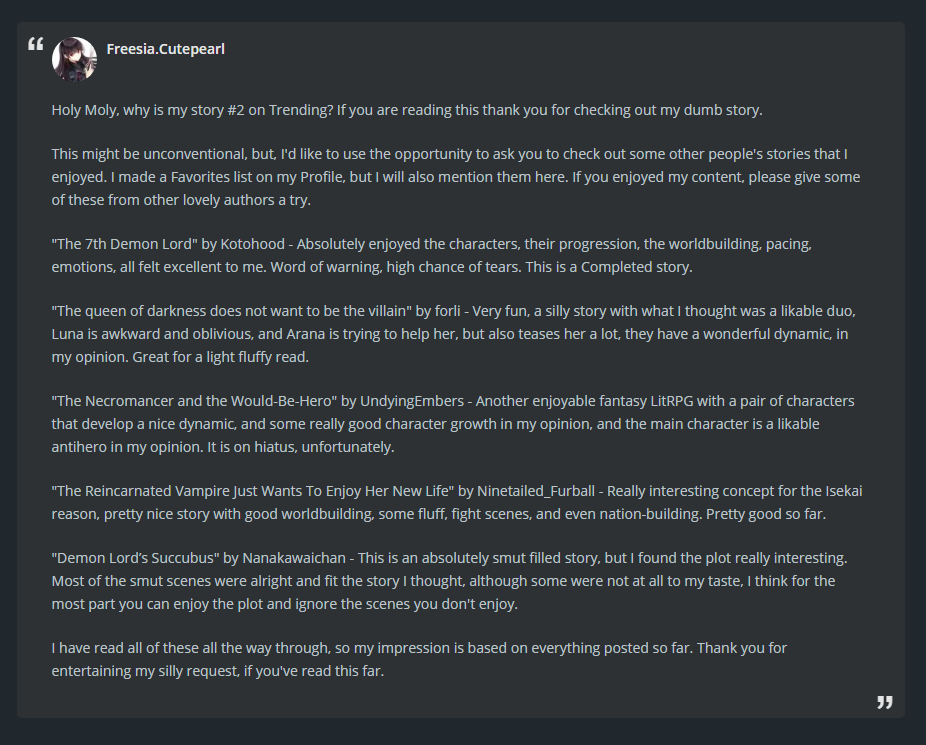Click "The 7th Demon Lord" story title
This screenshot has width=926, height=745.
point(120,244)
